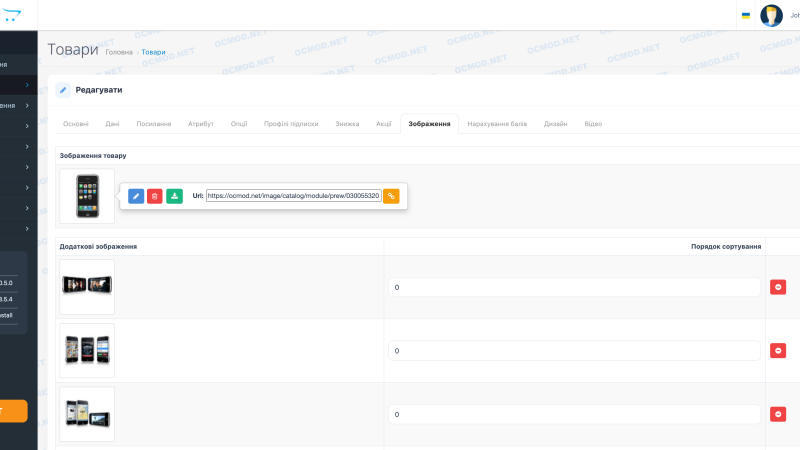Viewport: 800px width, 450px height.
Task: Select the Зображення tab
Action: (429, 124)
